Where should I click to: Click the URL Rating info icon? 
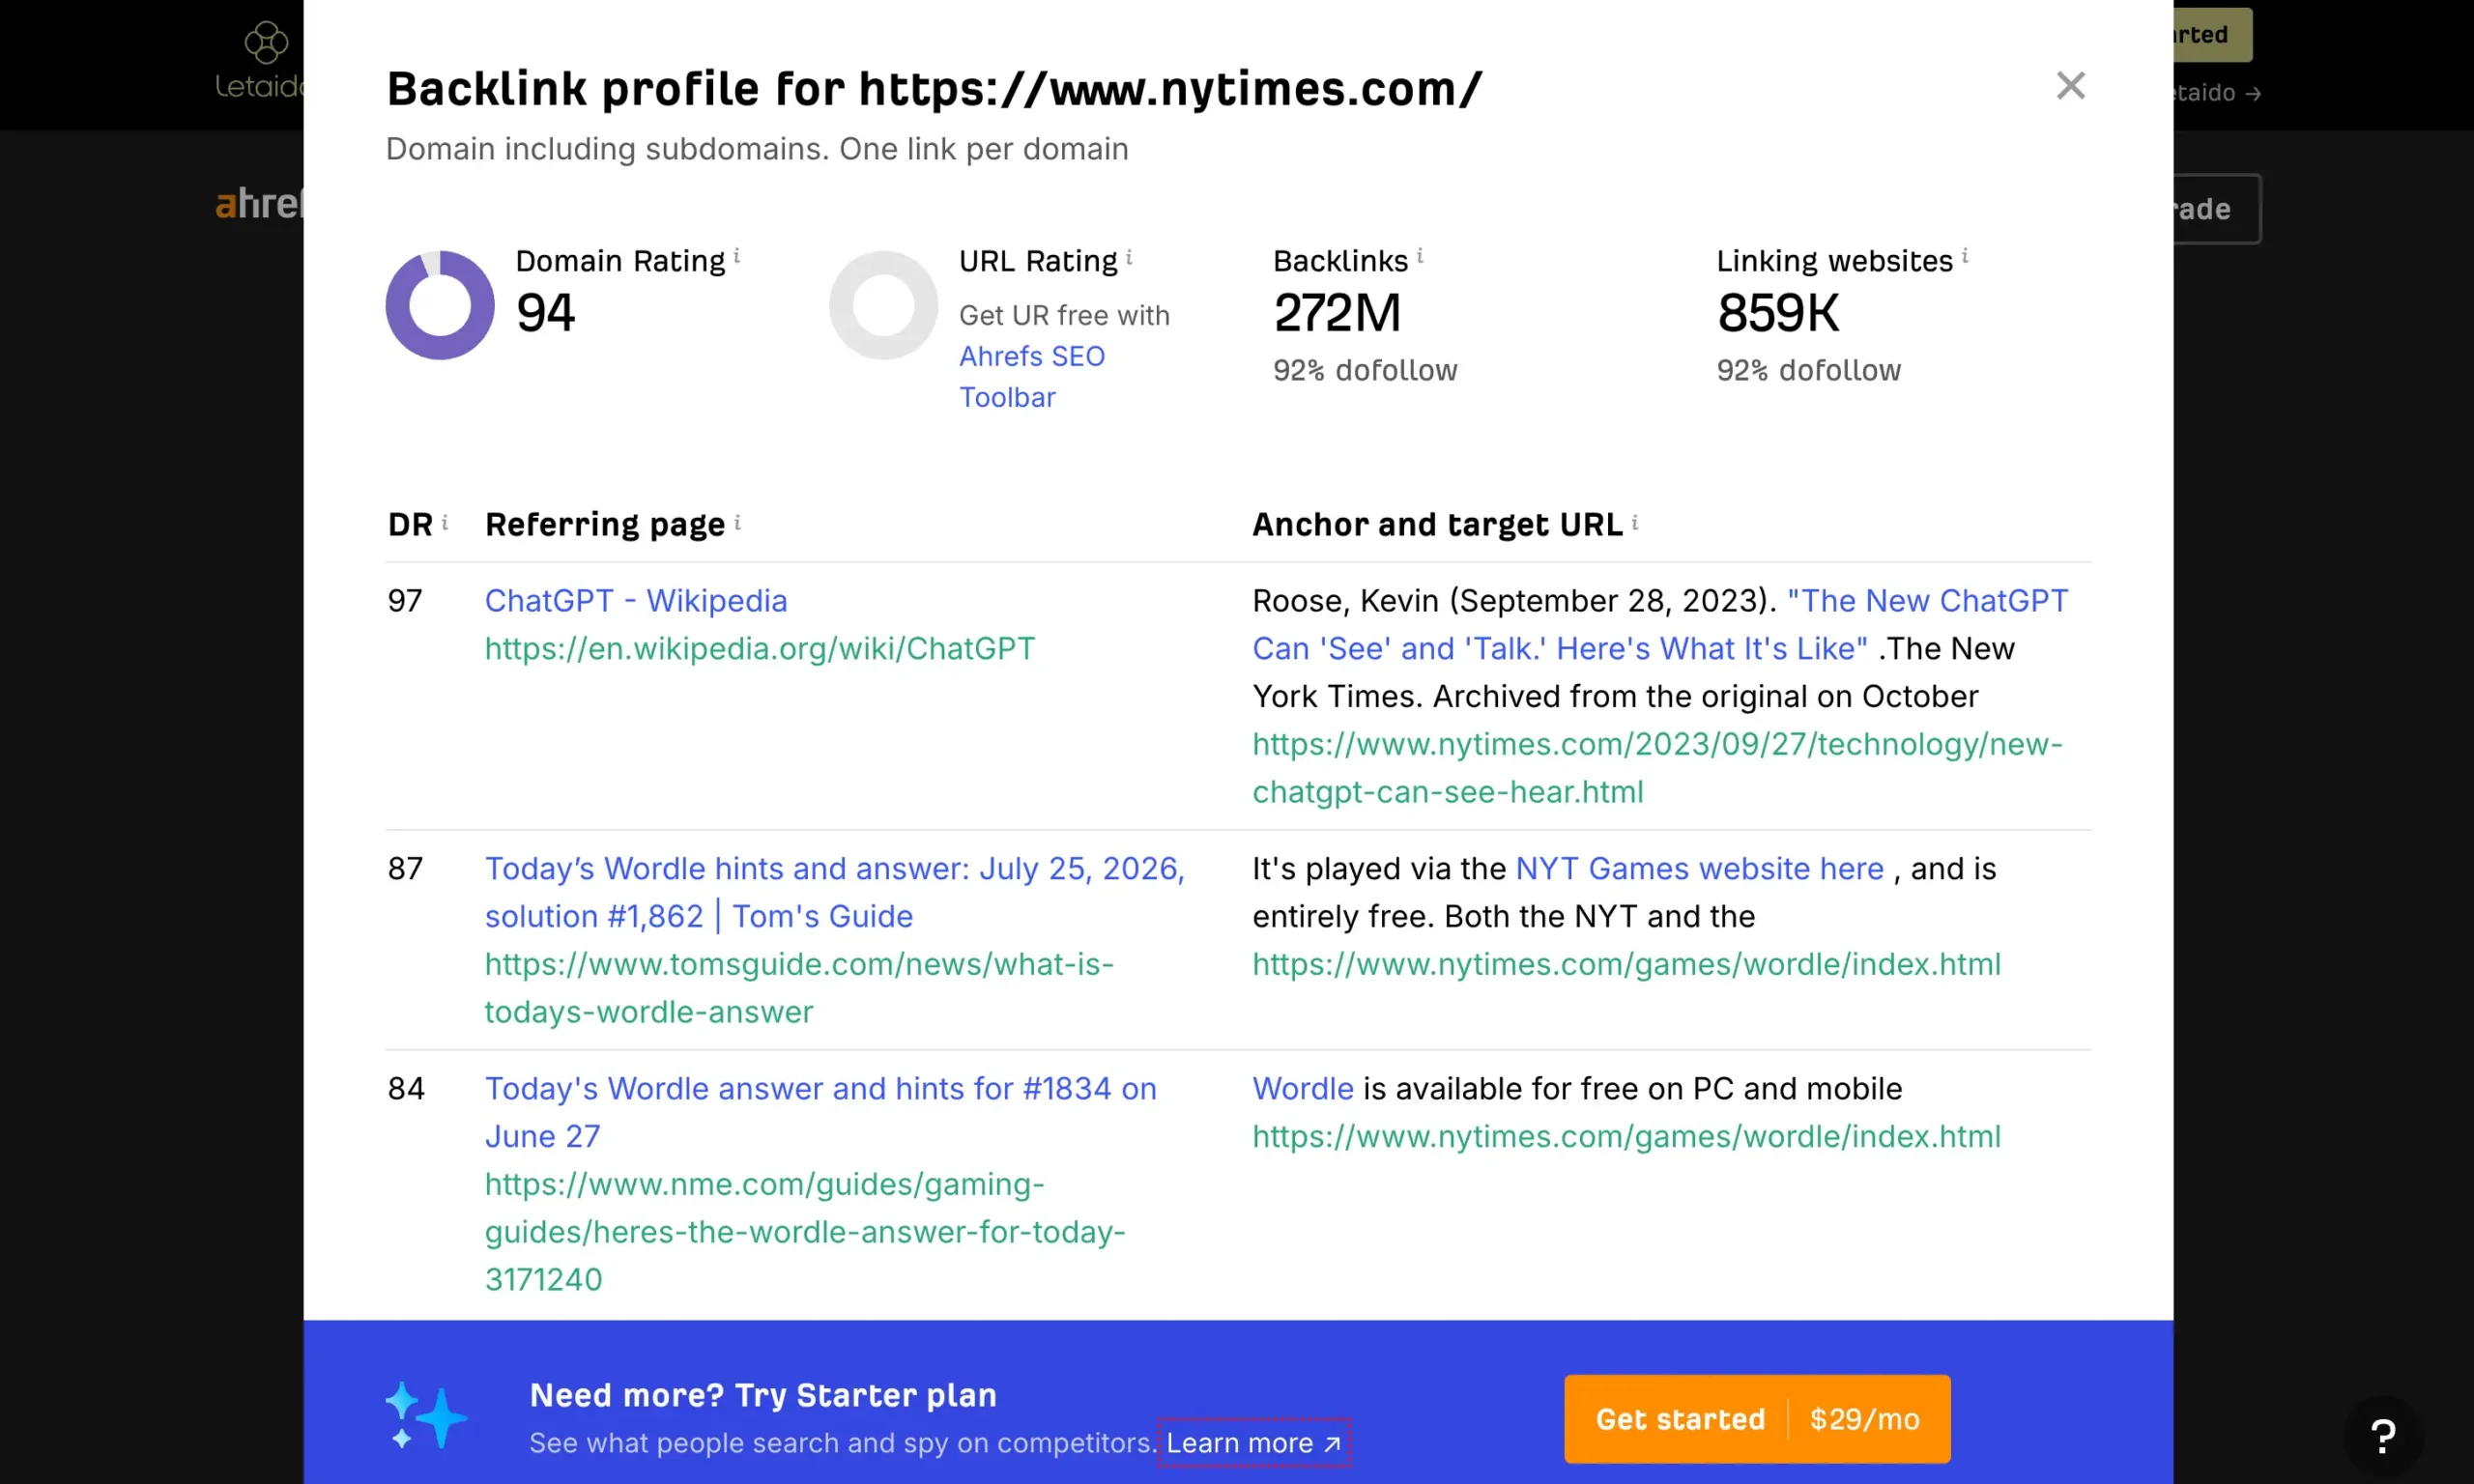(x=1129, y=257)
